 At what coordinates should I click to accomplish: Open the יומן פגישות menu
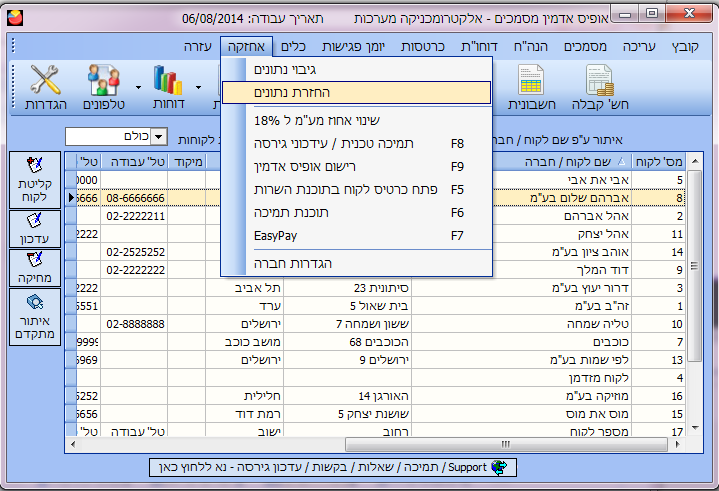pos(353,46)
